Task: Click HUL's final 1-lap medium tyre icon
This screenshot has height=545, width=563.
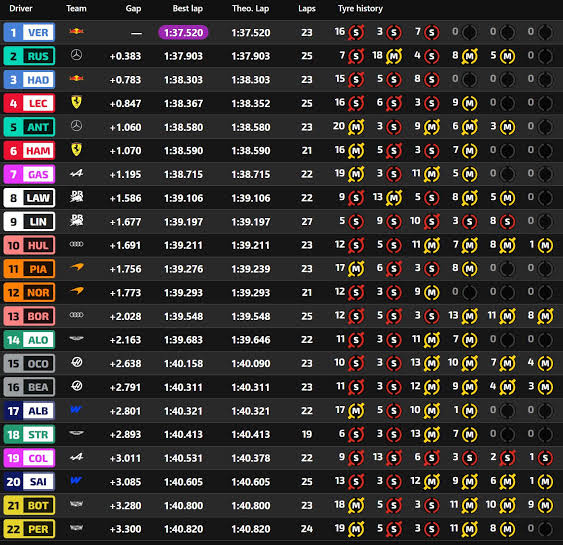Action: [x=545, y=246]
